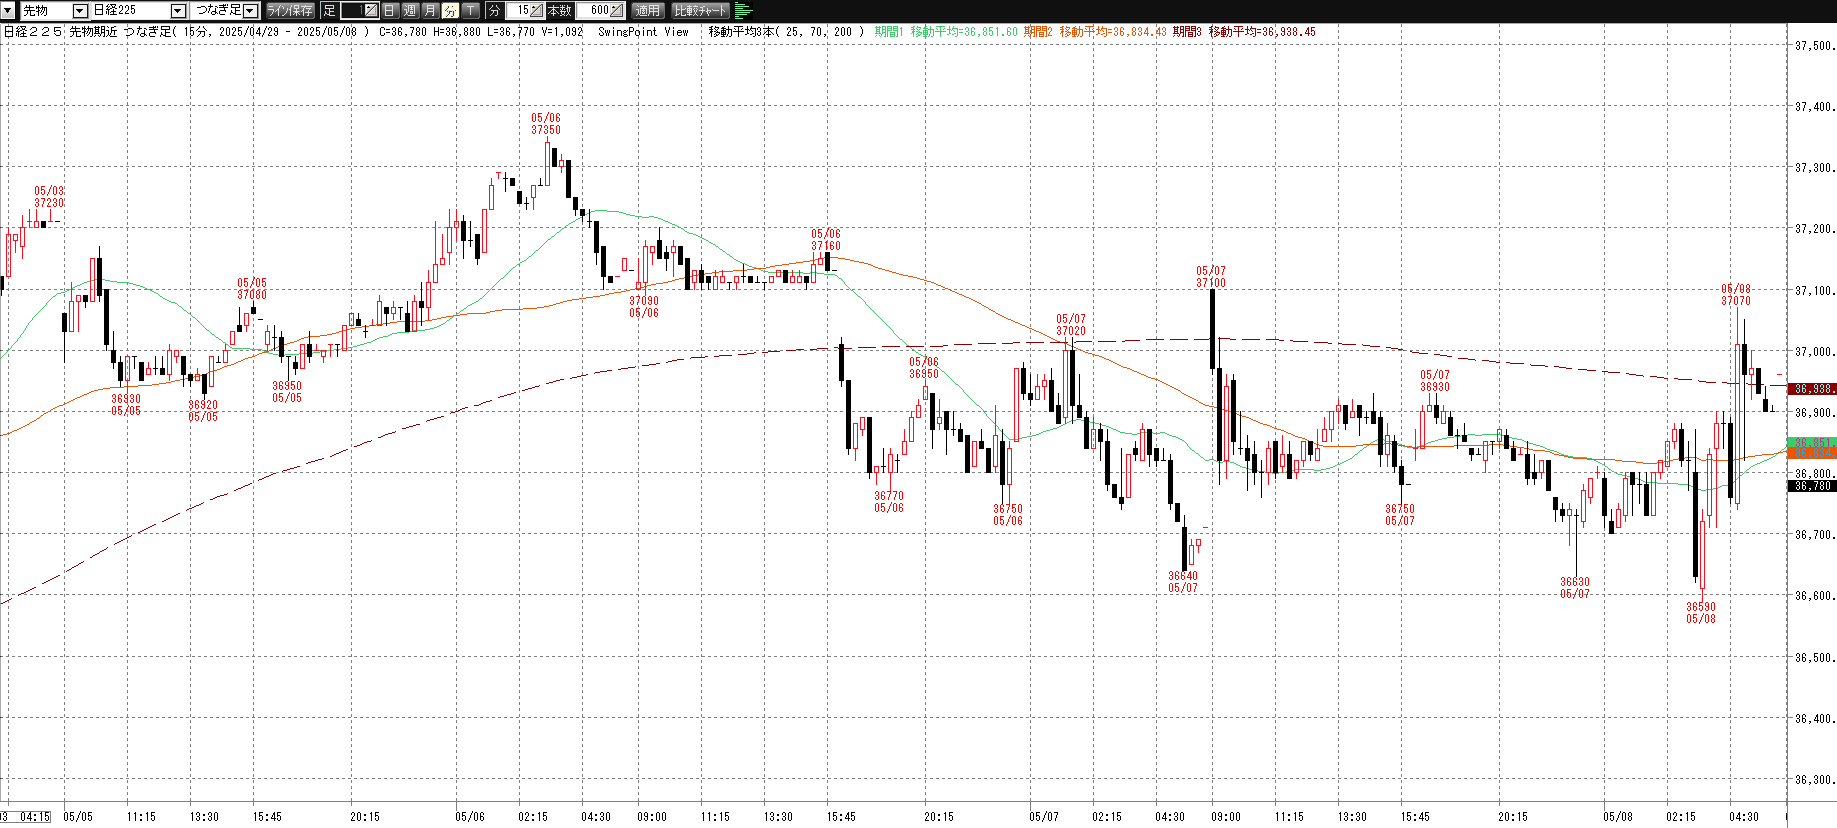Switch chart to 週 (weekly) bars
The image size is (1837, 828).
click(x=410, y=10)
